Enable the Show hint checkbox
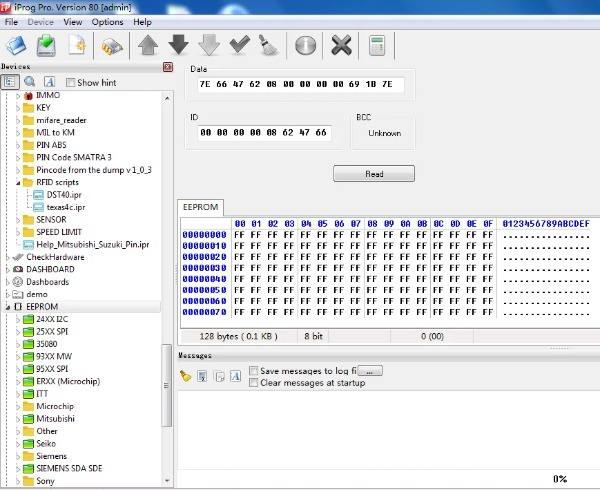Screen dimensions: 600x490 pos(71,82)
